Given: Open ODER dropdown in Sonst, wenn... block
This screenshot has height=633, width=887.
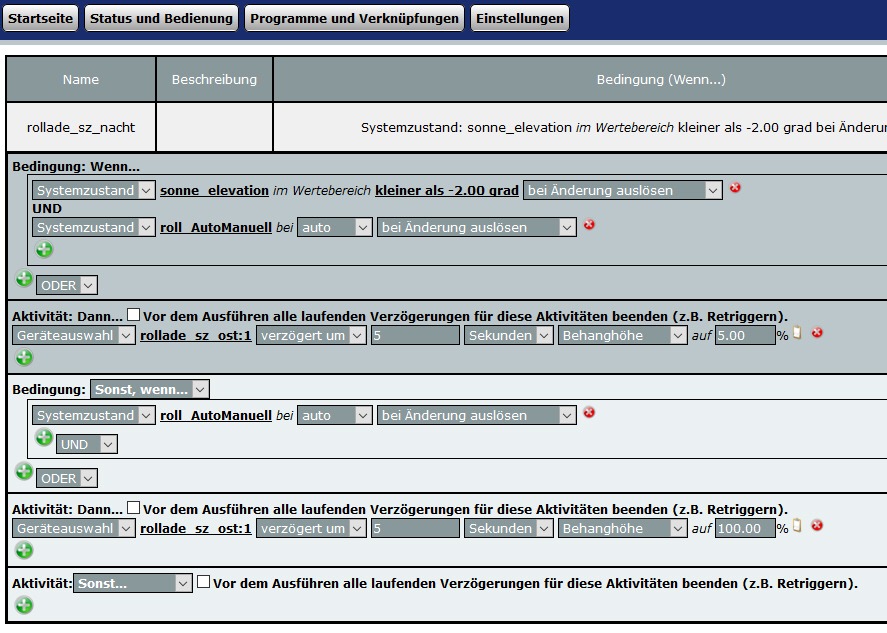Looking at the screenshot, I should pos(67,478).
